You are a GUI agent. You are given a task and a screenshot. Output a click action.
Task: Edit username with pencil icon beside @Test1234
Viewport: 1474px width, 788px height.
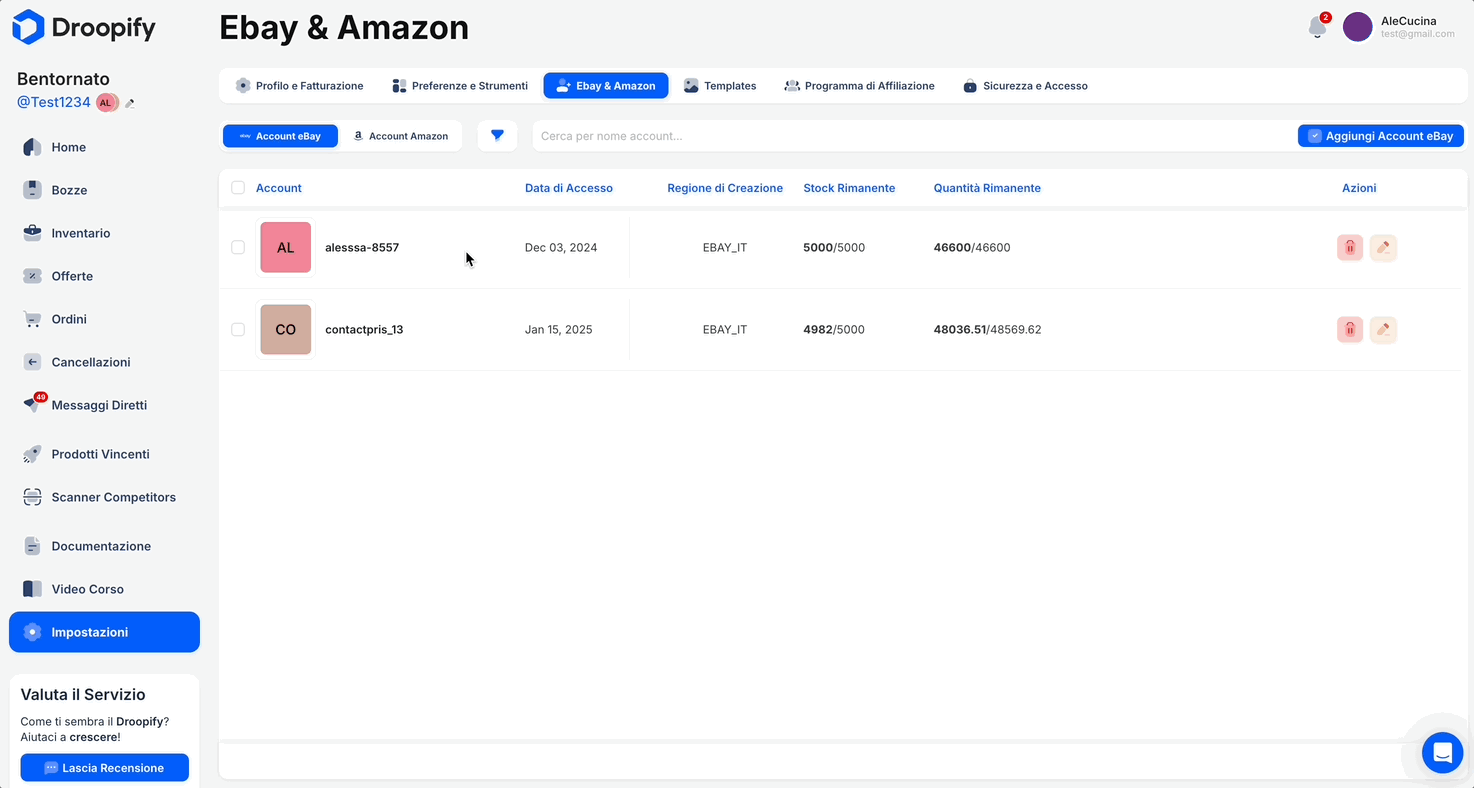tap(130, 103)
